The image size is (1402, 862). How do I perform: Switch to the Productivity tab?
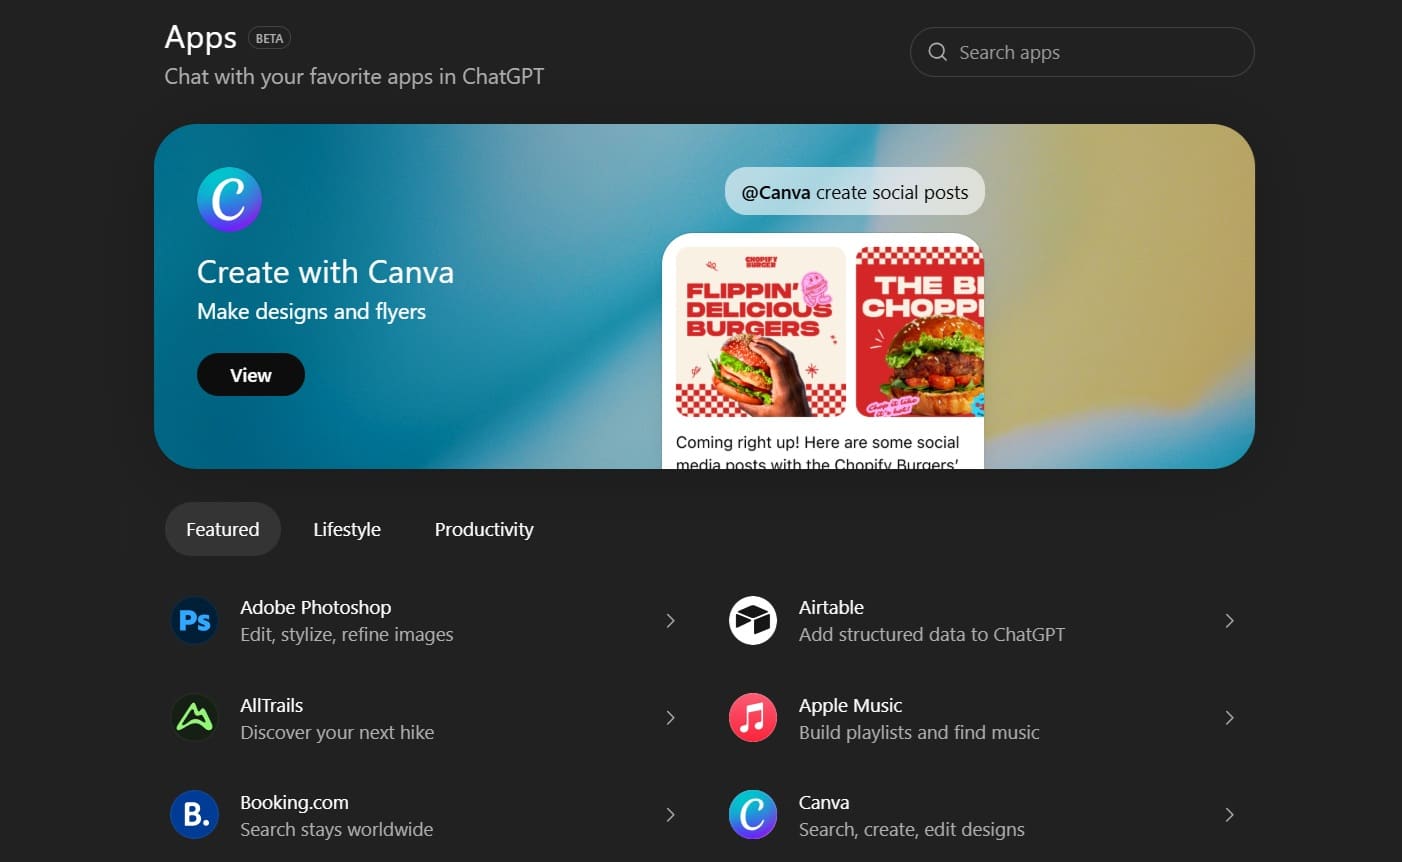point(483,529)
